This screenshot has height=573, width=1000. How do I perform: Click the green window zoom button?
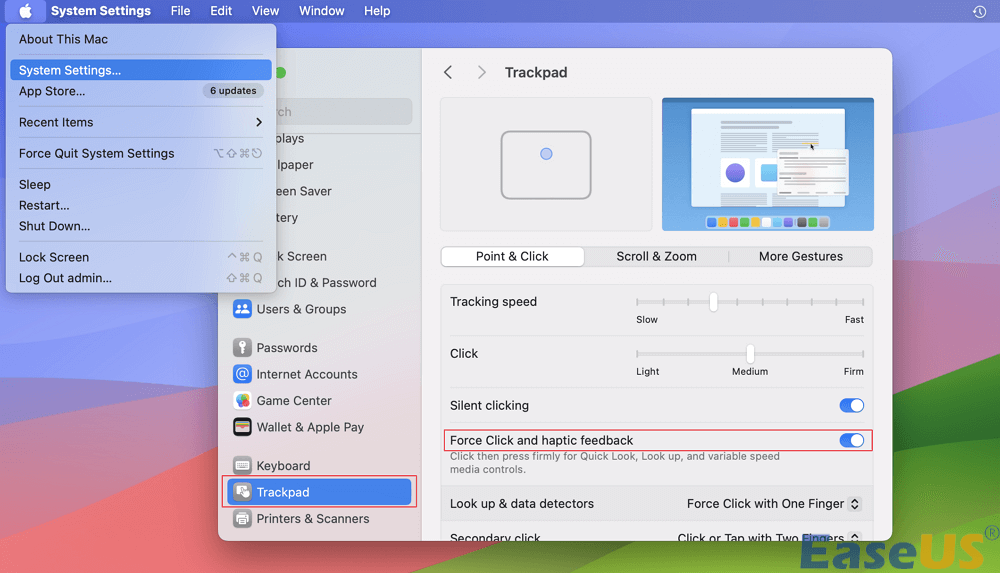(281, 73)
